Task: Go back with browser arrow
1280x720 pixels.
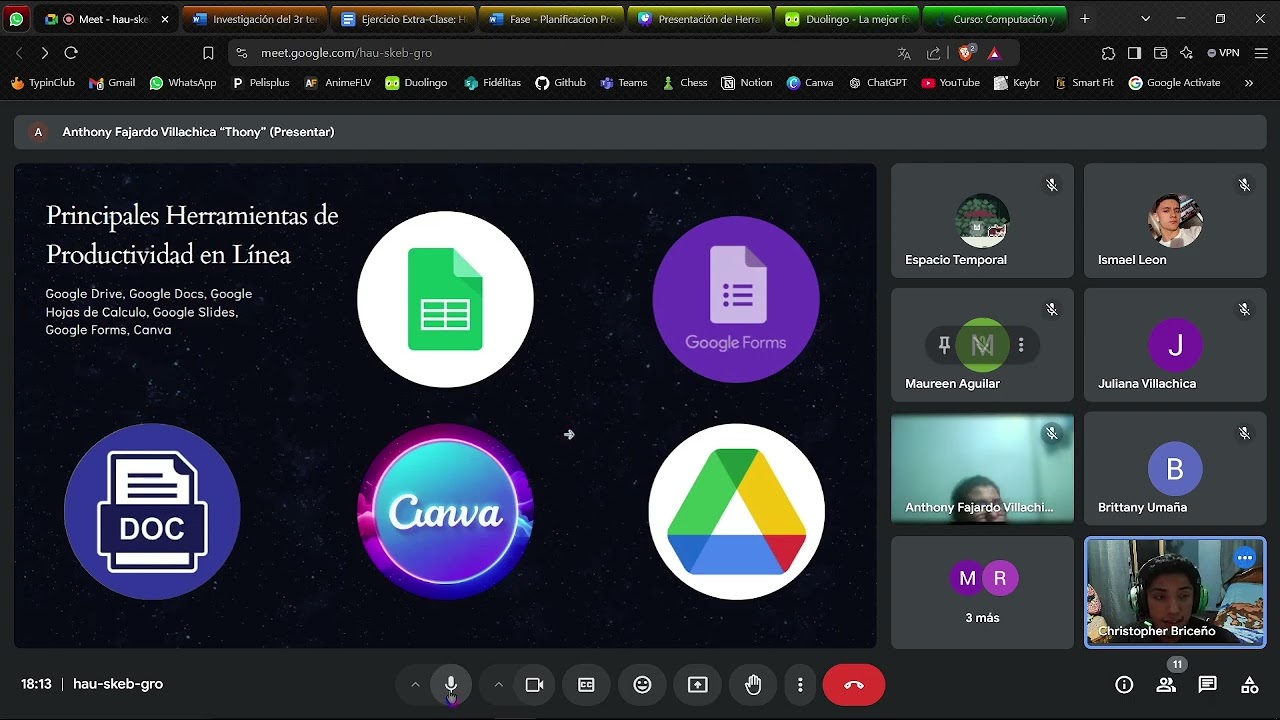Action: (x=18, y=53)
